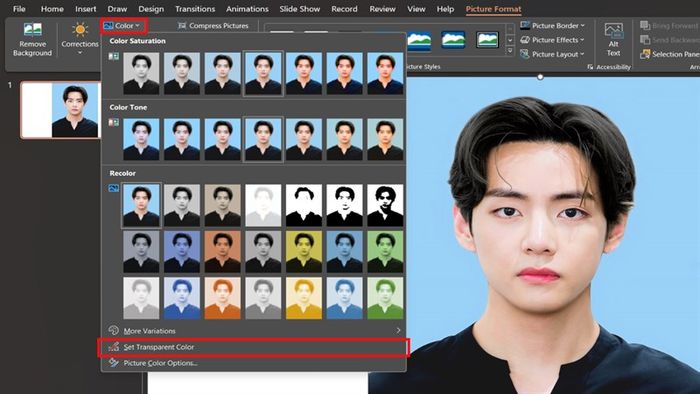Expand the Picture Border dropdown
This screenshot has width=700, height=394.
[x=552, y=25]
